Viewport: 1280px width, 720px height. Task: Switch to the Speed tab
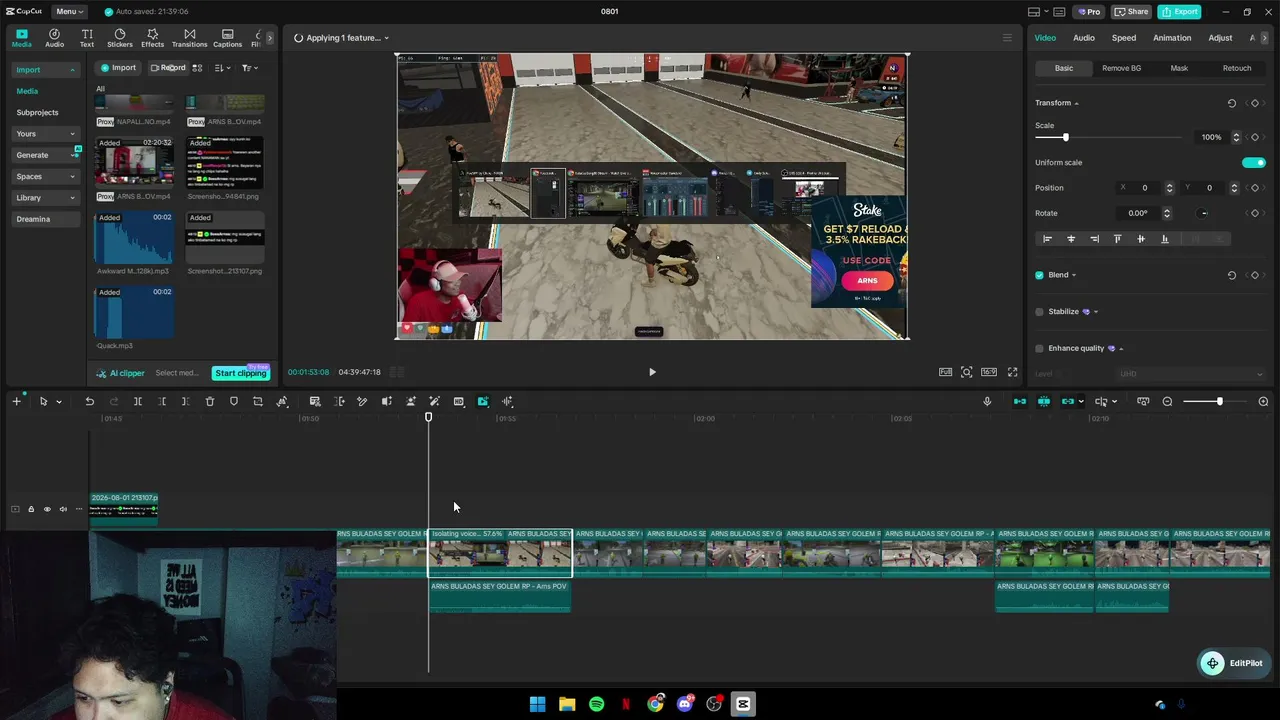point(1124,38)
